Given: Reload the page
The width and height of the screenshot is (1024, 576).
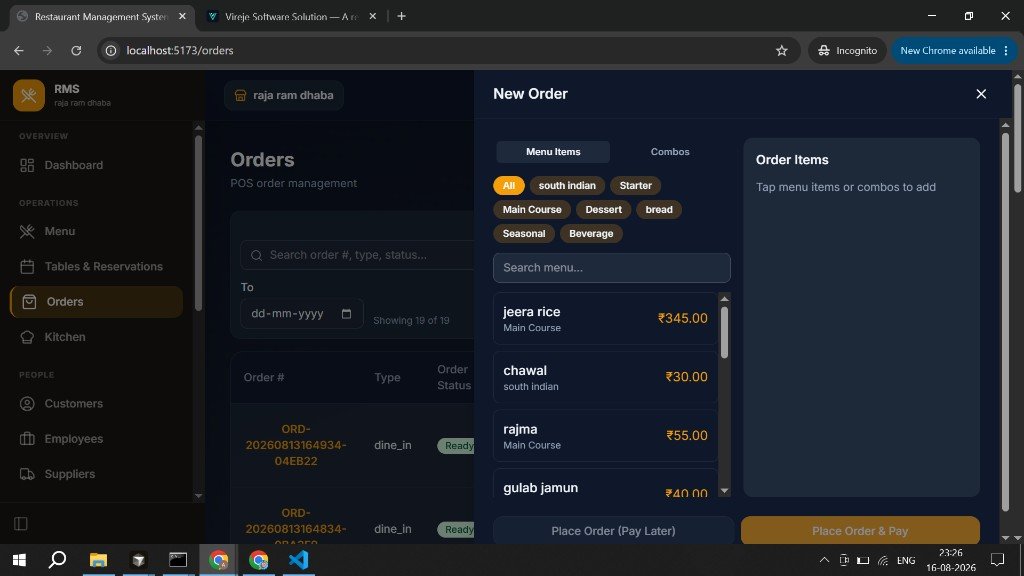Looking at the screenshot, I should click(76, 50).
